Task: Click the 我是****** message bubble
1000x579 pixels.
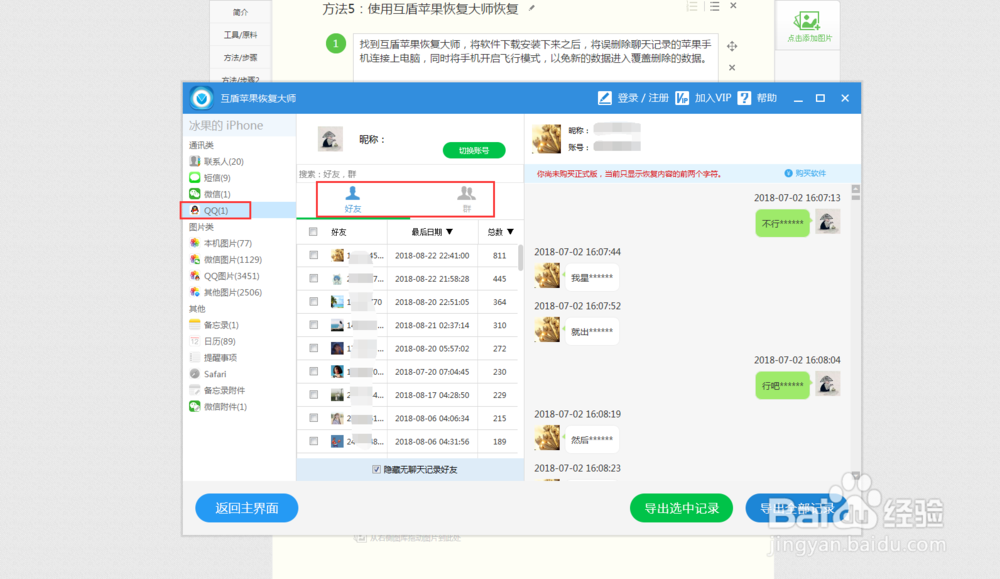Action: tap(591, 277)
